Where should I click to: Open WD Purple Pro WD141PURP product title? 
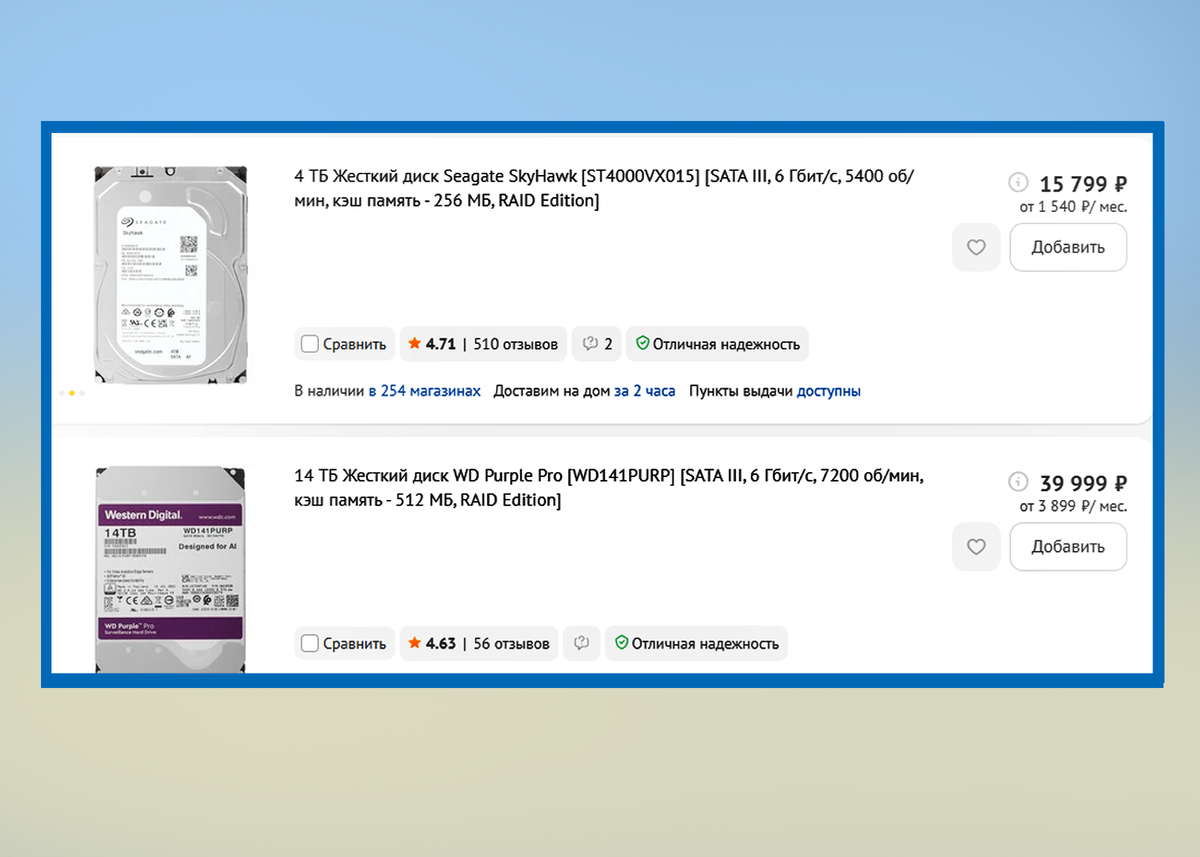[609, 488]
